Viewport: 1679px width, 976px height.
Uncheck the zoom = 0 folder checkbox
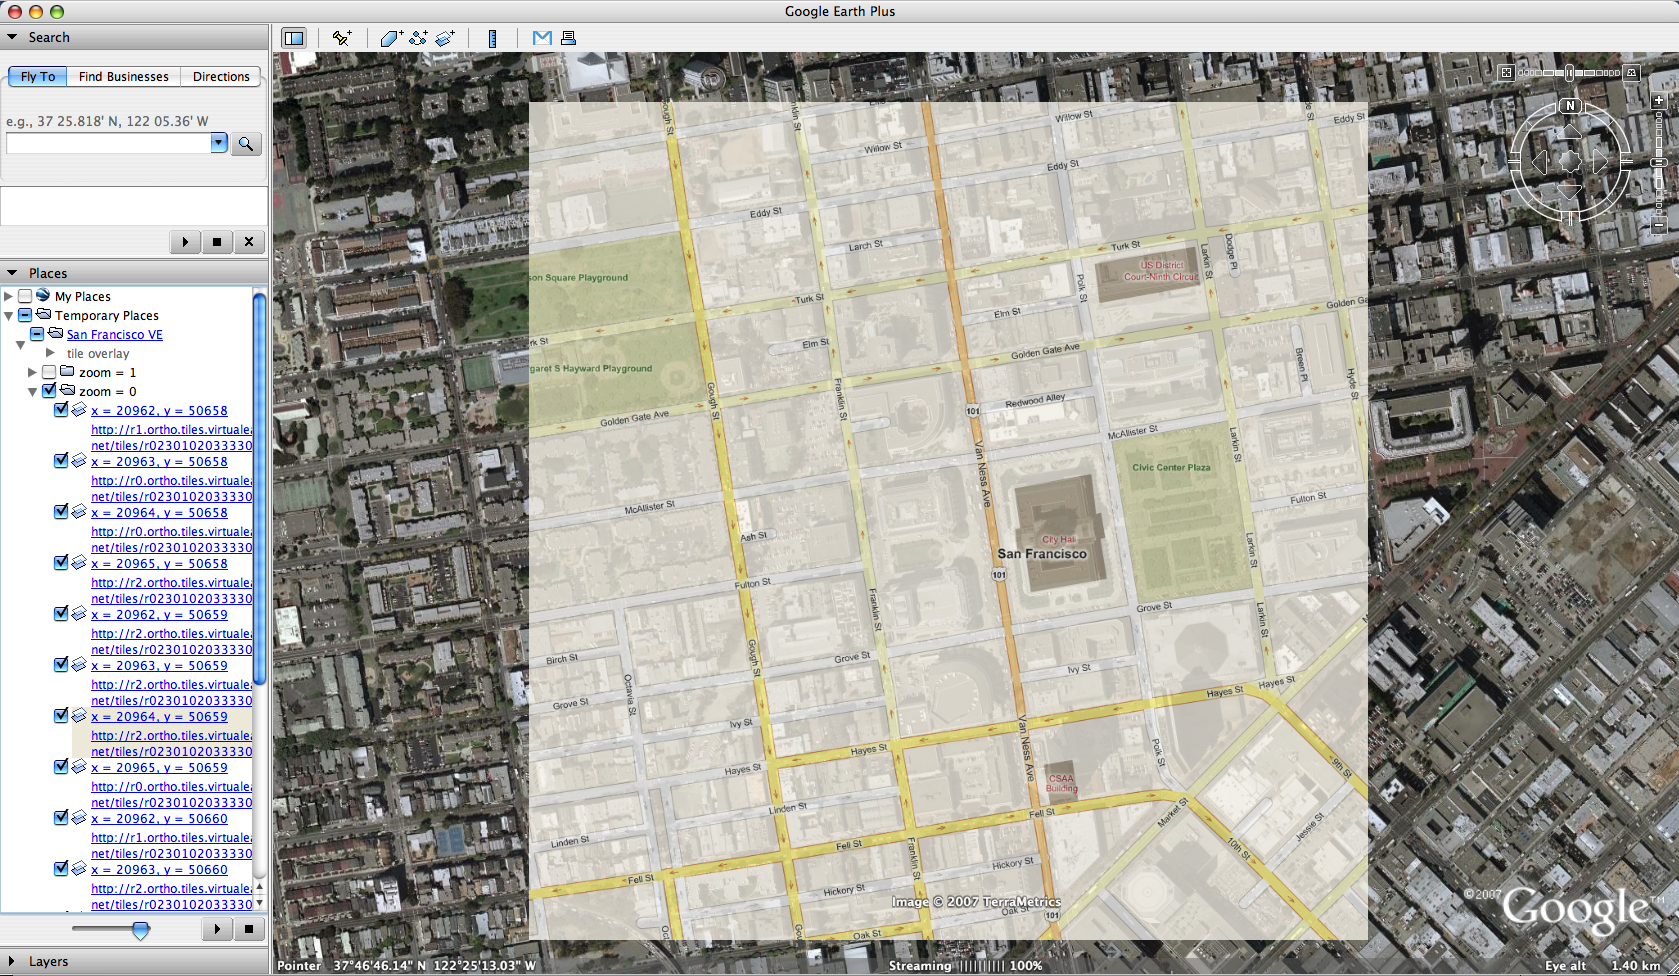[x=49, y=391]
